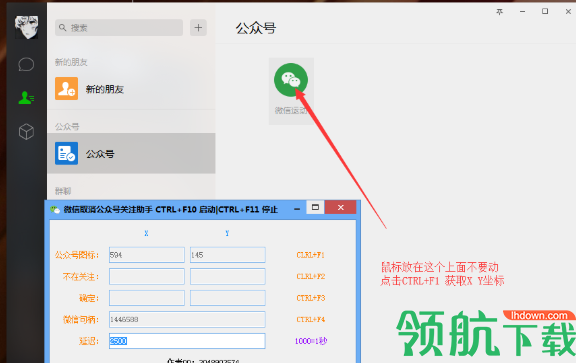The image size is (576, 363).
Task: Open the orange 新的朋友 icon
Action: (66, 89)
